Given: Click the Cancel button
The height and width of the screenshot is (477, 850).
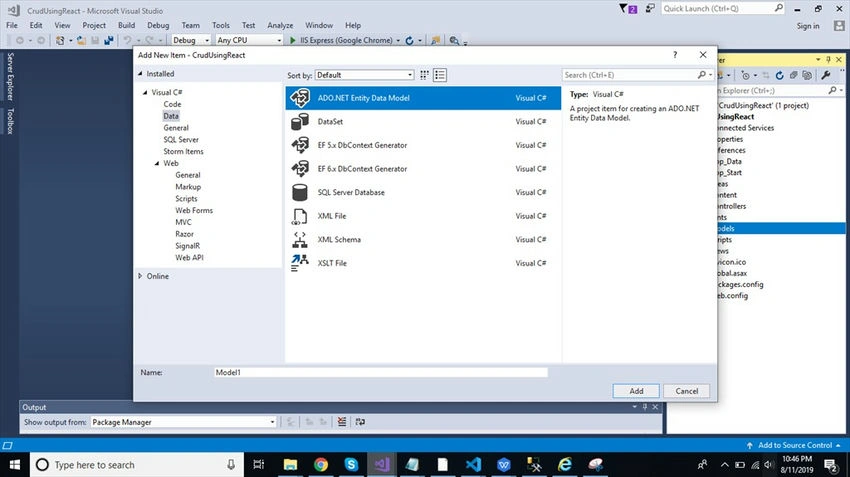Looking at the screenshot, I should coord(687,391).
